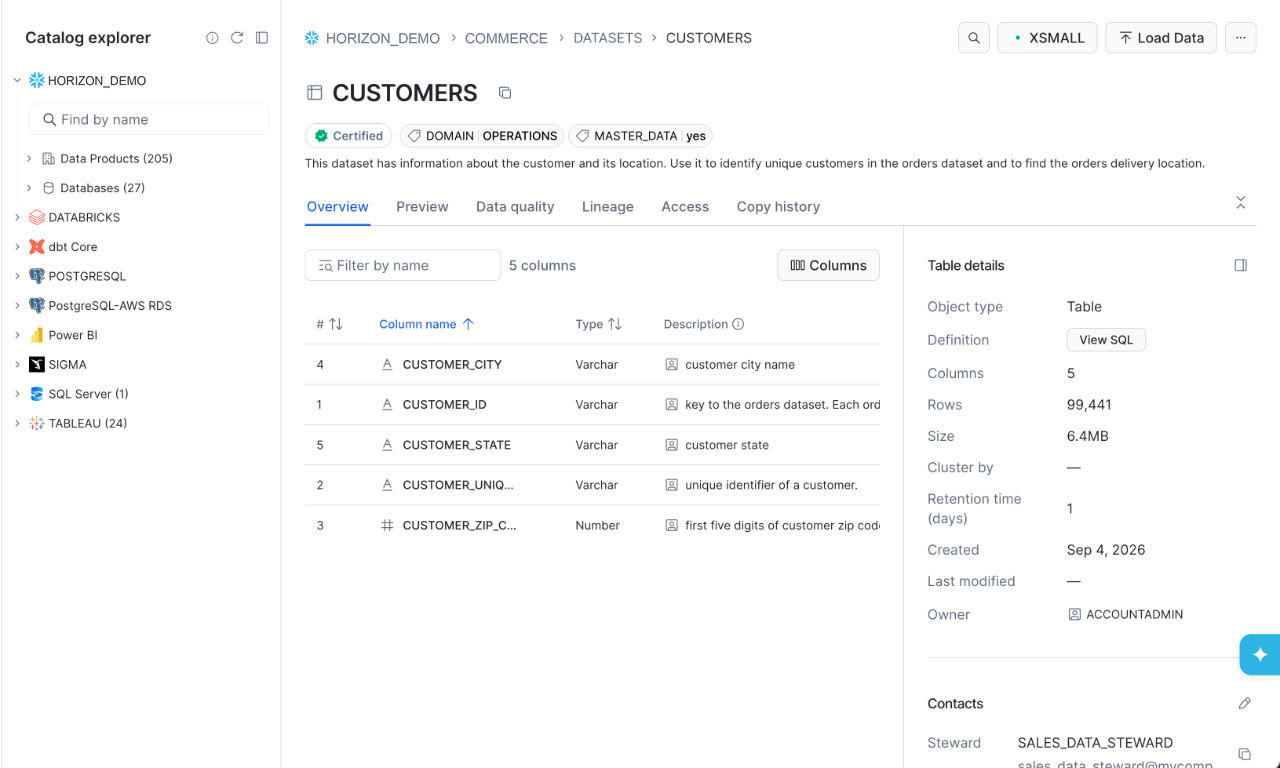Open the XSMALL warehouse selector
The height and width of the screenshot is (768, 1280).
[x=1047, y=38]
